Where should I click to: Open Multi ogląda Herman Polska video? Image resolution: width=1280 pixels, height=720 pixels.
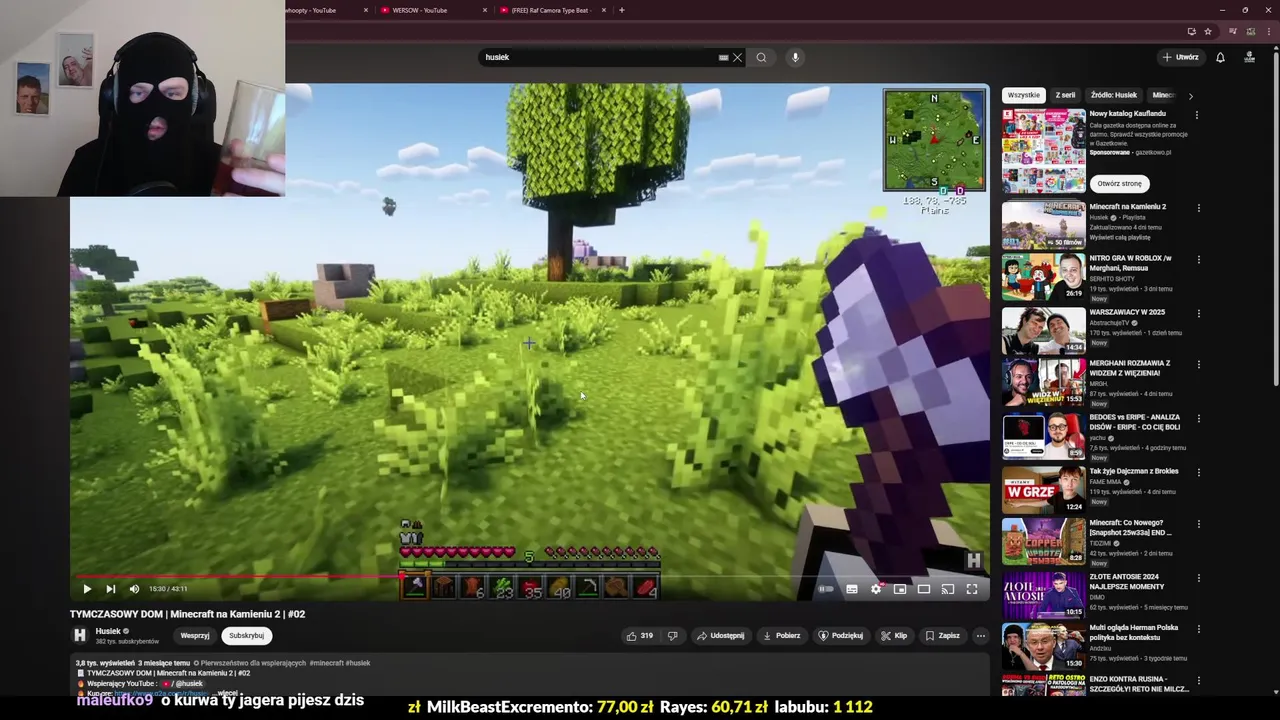coord(1043,646)
